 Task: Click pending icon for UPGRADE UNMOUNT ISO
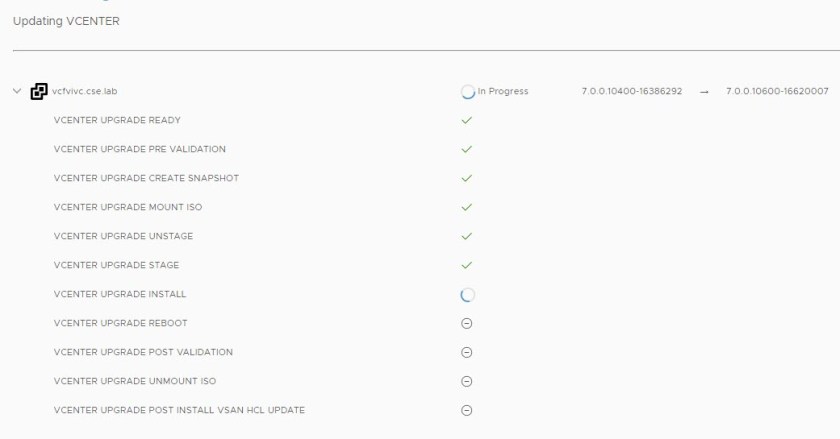[x=466, y=381]
